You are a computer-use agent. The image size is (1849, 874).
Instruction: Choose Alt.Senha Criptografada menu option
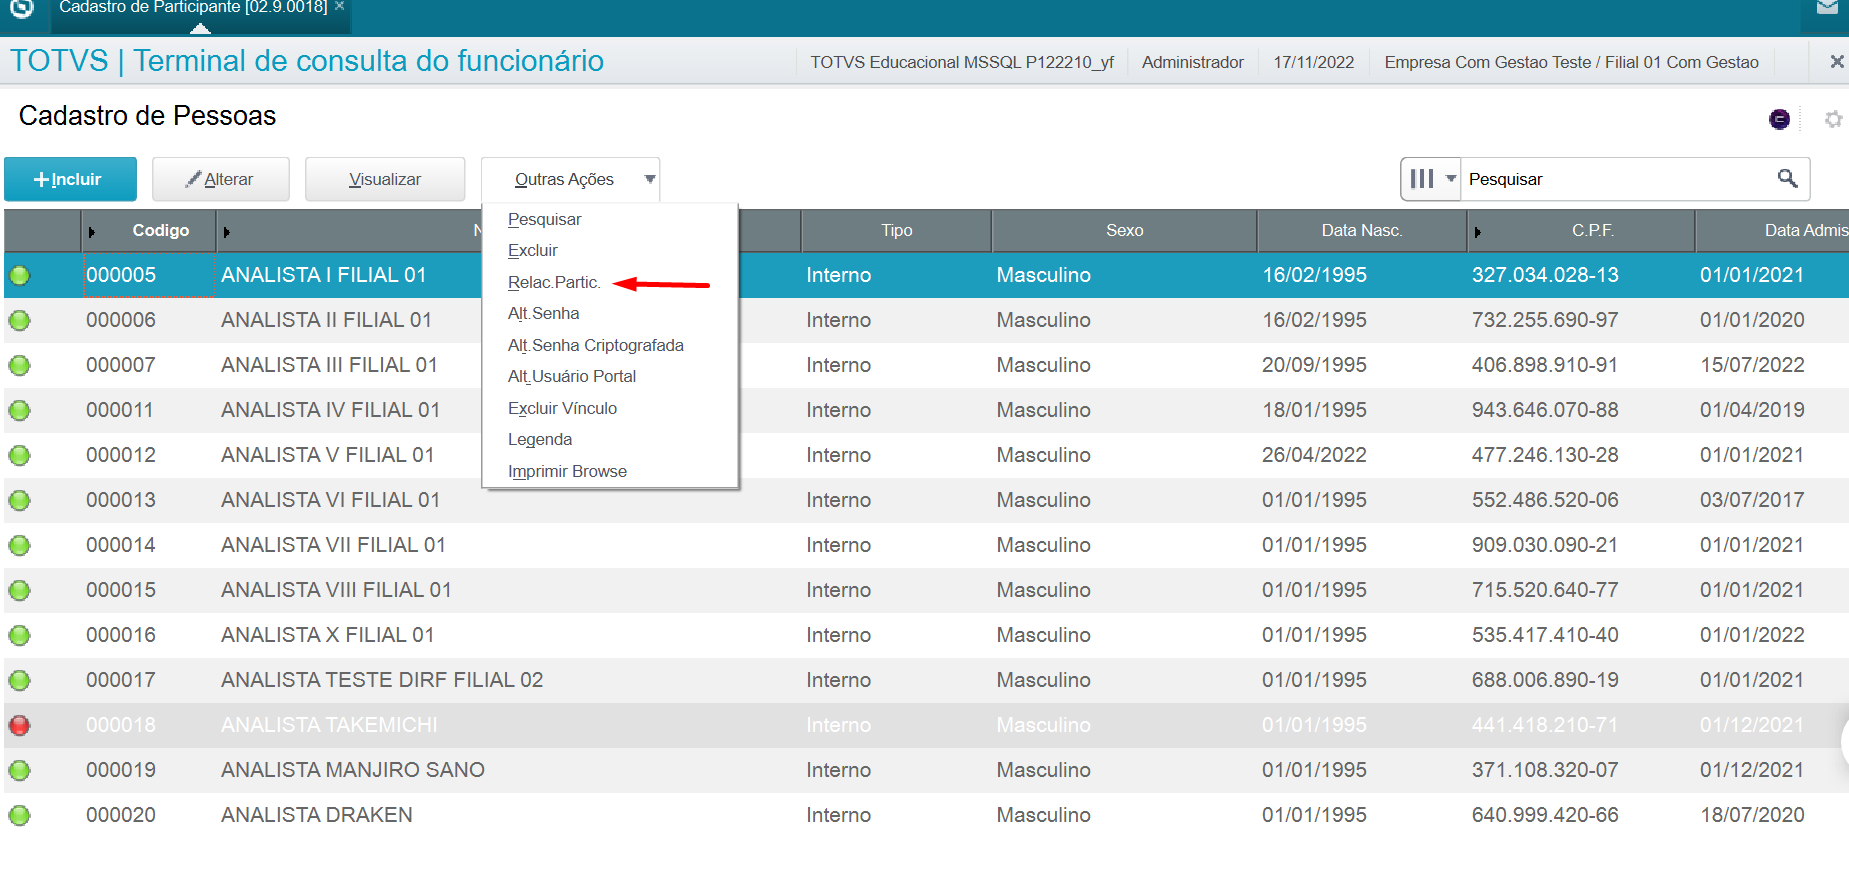595,345
